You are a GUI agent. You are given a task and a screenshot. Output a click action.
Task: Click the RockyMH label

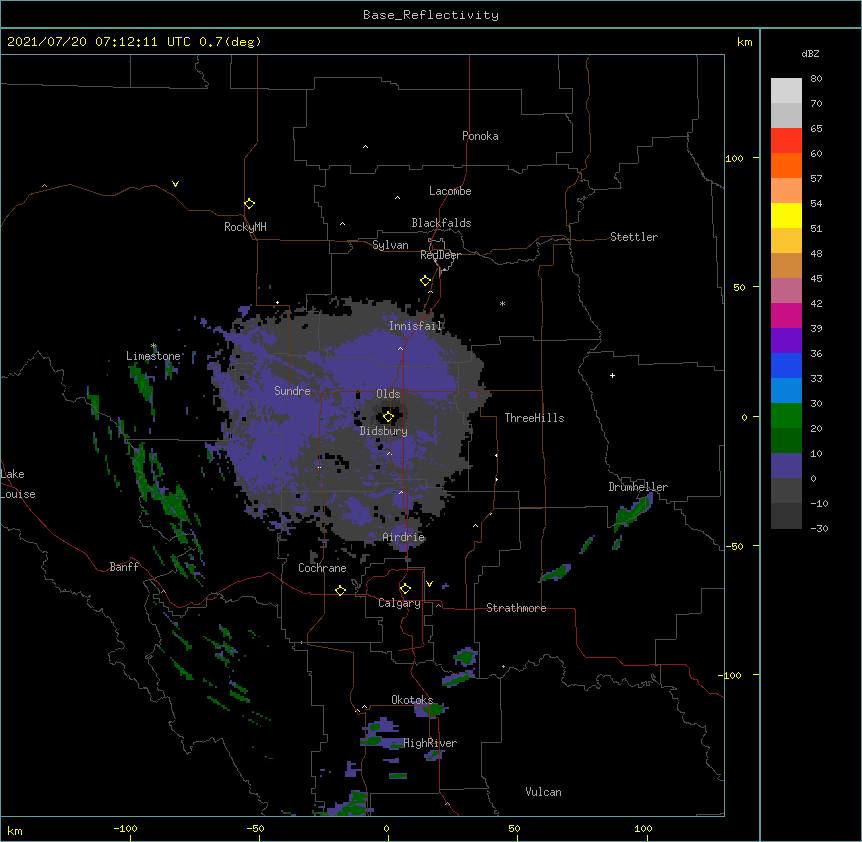pyautogui.click(x=245, y=226)
